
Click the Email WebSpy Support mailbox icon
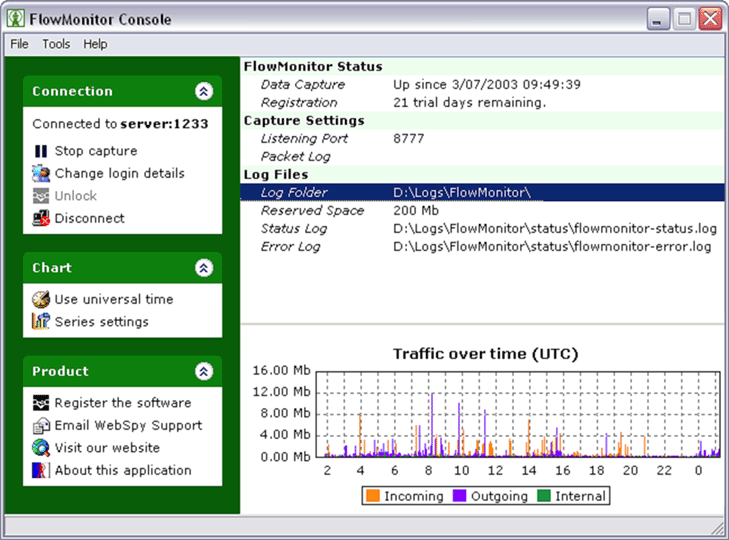(x=41, y=425)
